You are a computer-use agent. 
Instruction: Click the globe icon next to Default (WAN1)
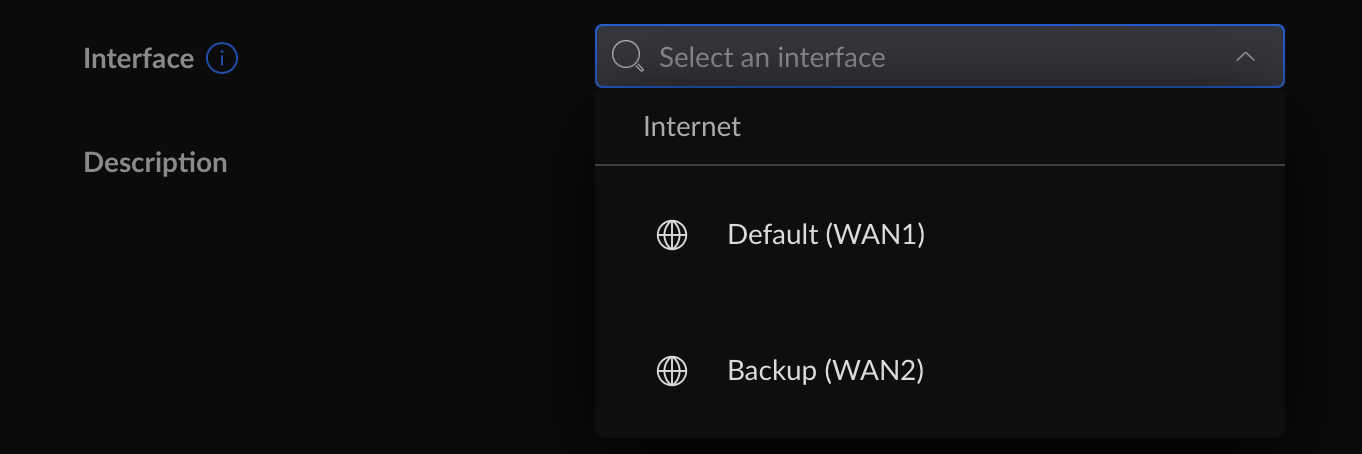672,235
